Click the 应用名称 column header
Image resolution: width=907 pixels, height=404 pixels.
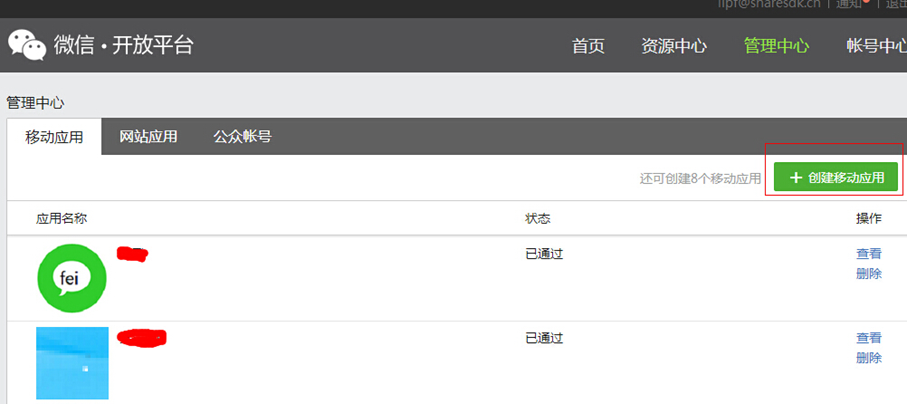point(69,218)
